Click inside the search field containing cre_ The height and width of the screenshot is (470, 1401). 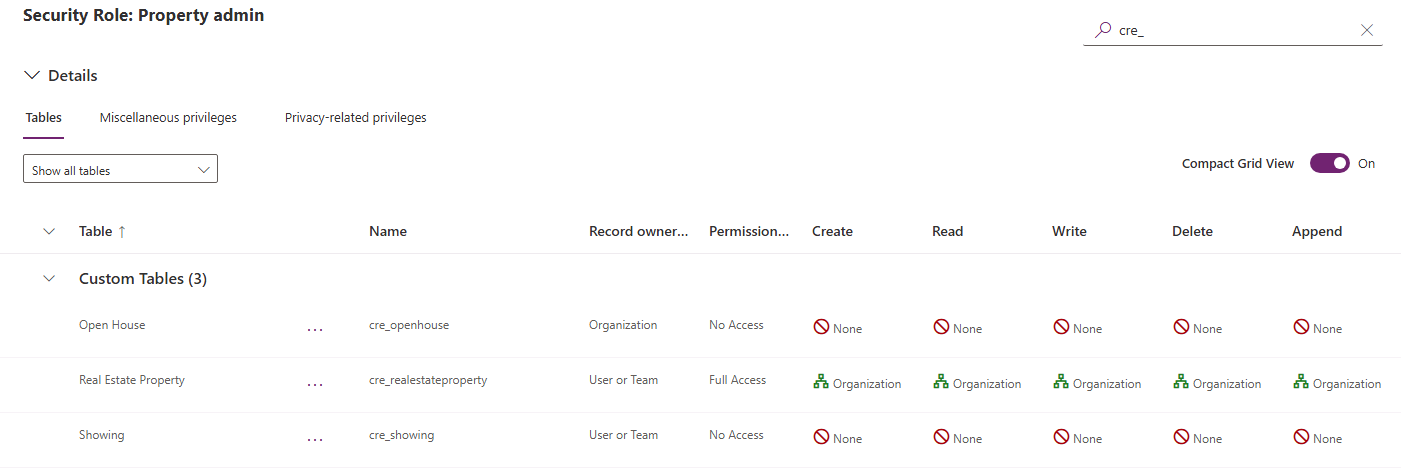(x=1230, y=30)
